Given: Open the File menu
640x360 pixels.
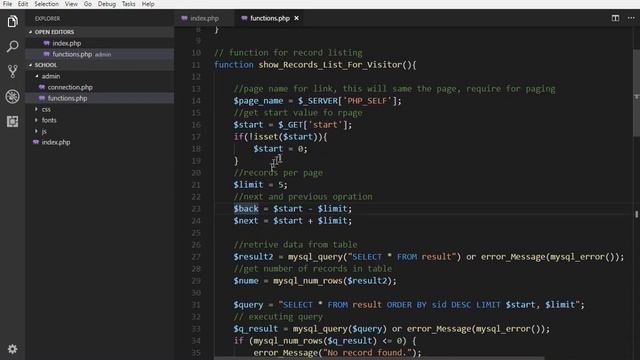Looking at the screenshot, I should pos(7,4).
